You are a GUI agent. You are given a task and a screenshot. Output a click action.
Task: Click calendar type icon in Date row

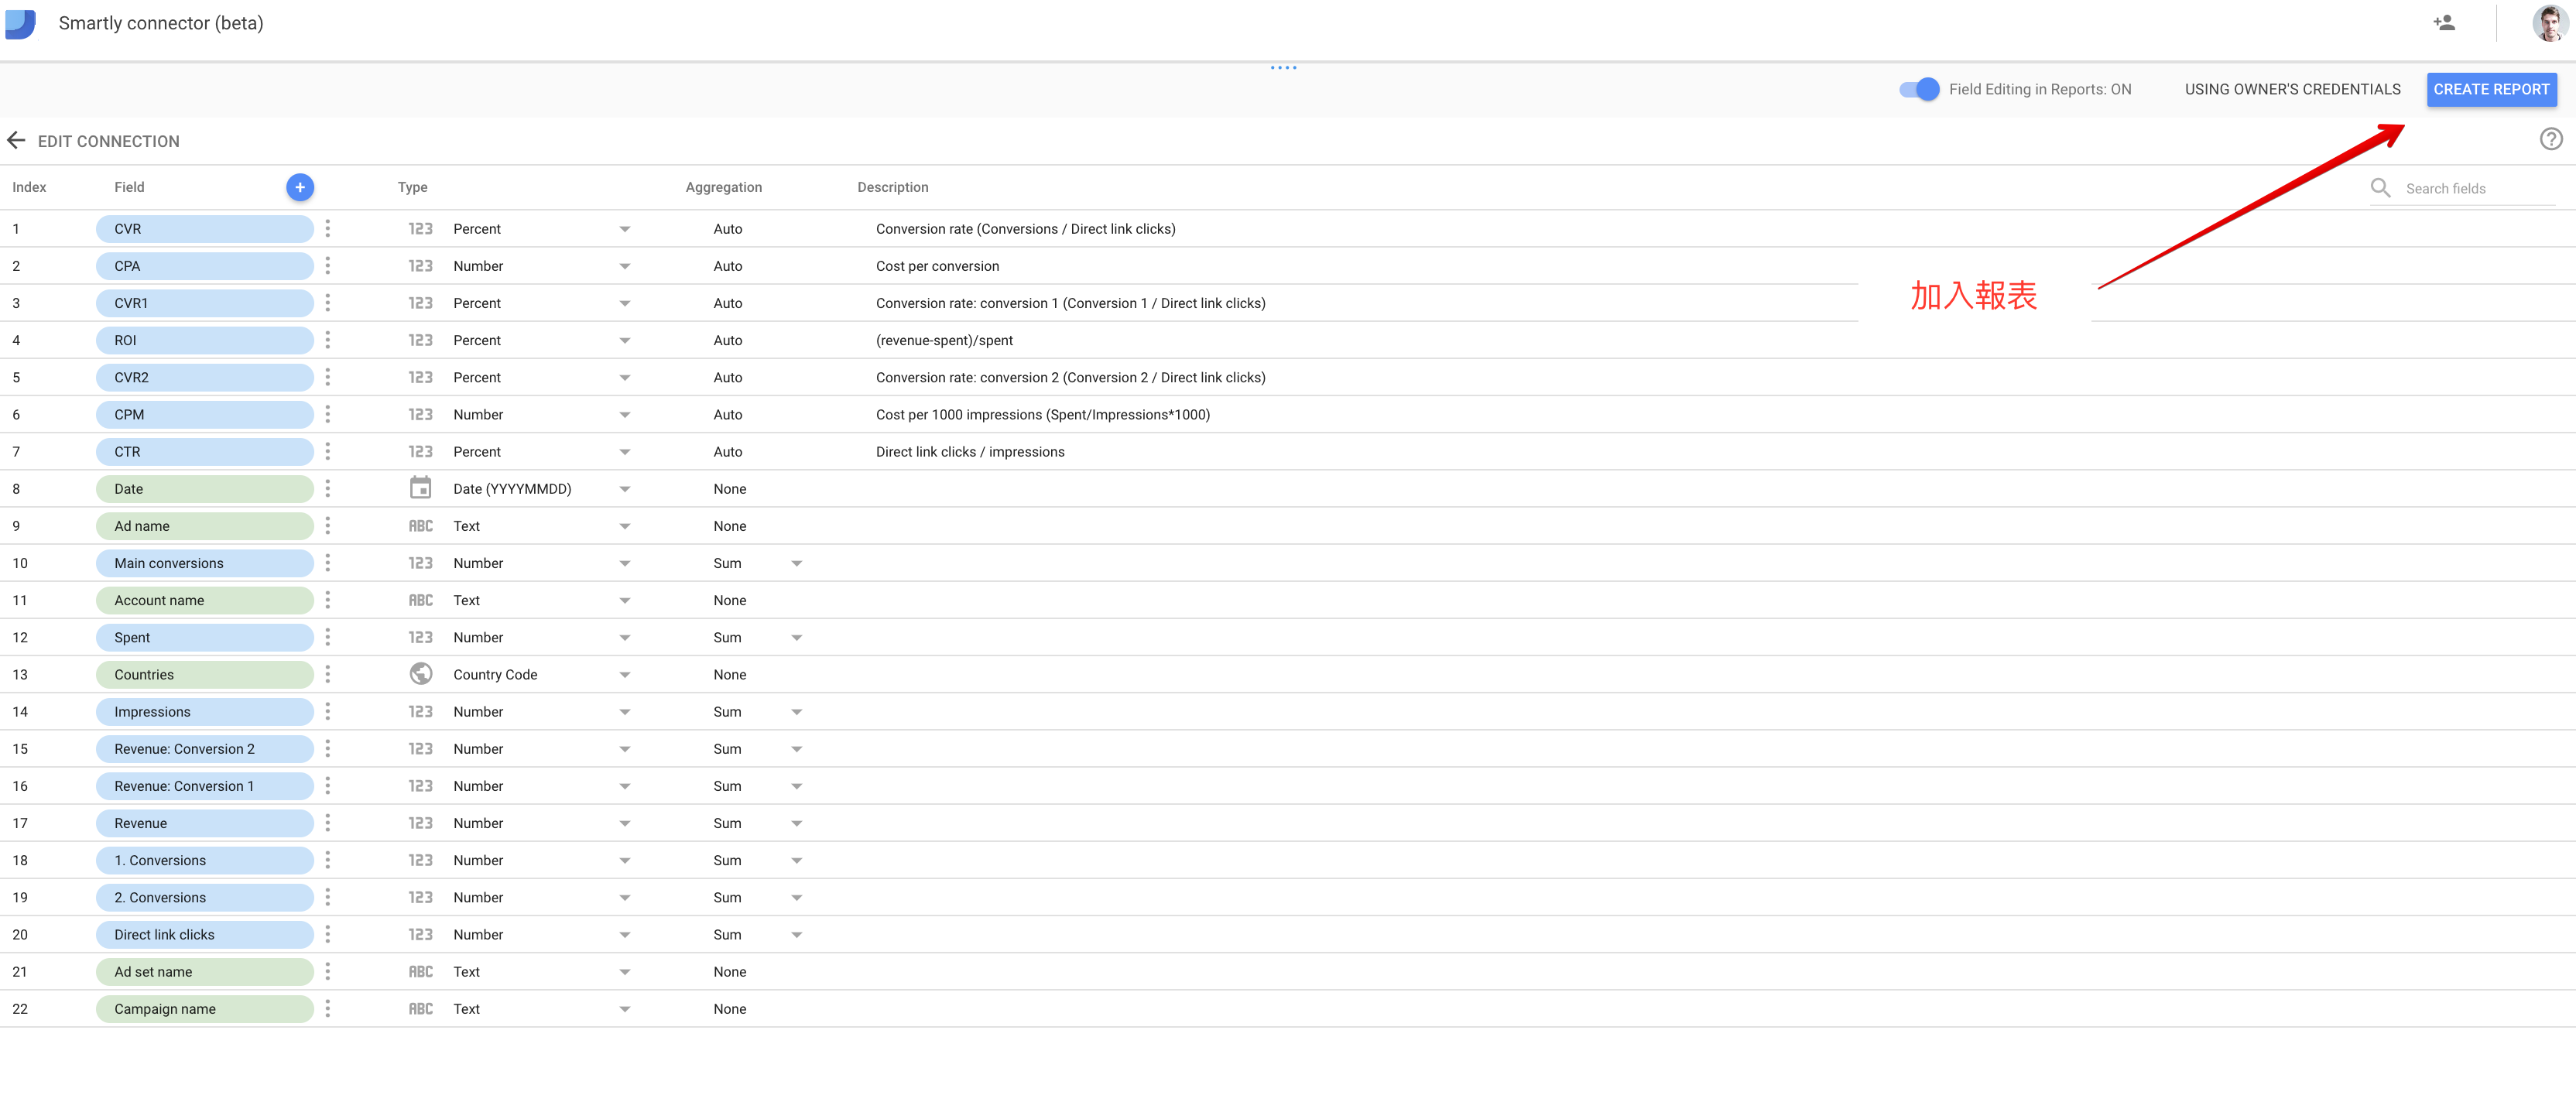[421, 488]
